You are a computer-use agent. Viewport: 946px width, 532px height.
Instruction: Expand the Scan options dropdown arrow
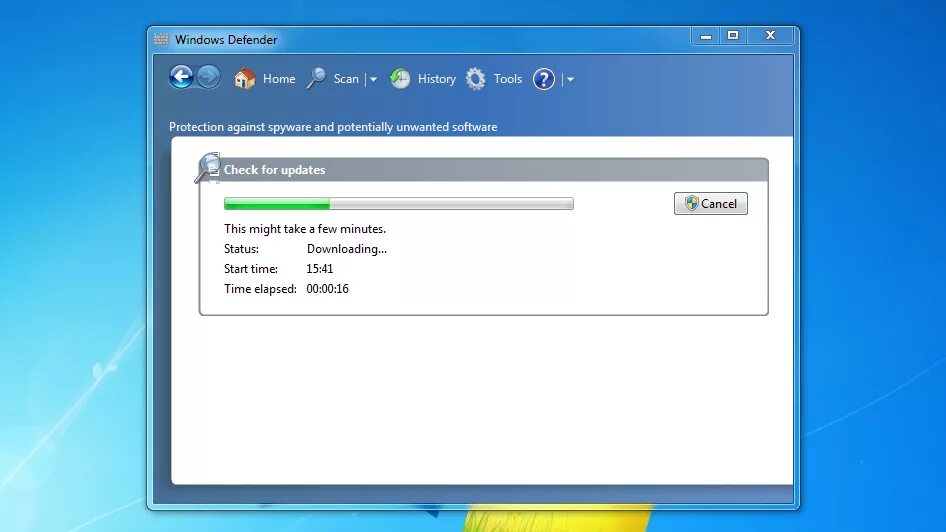373,79
